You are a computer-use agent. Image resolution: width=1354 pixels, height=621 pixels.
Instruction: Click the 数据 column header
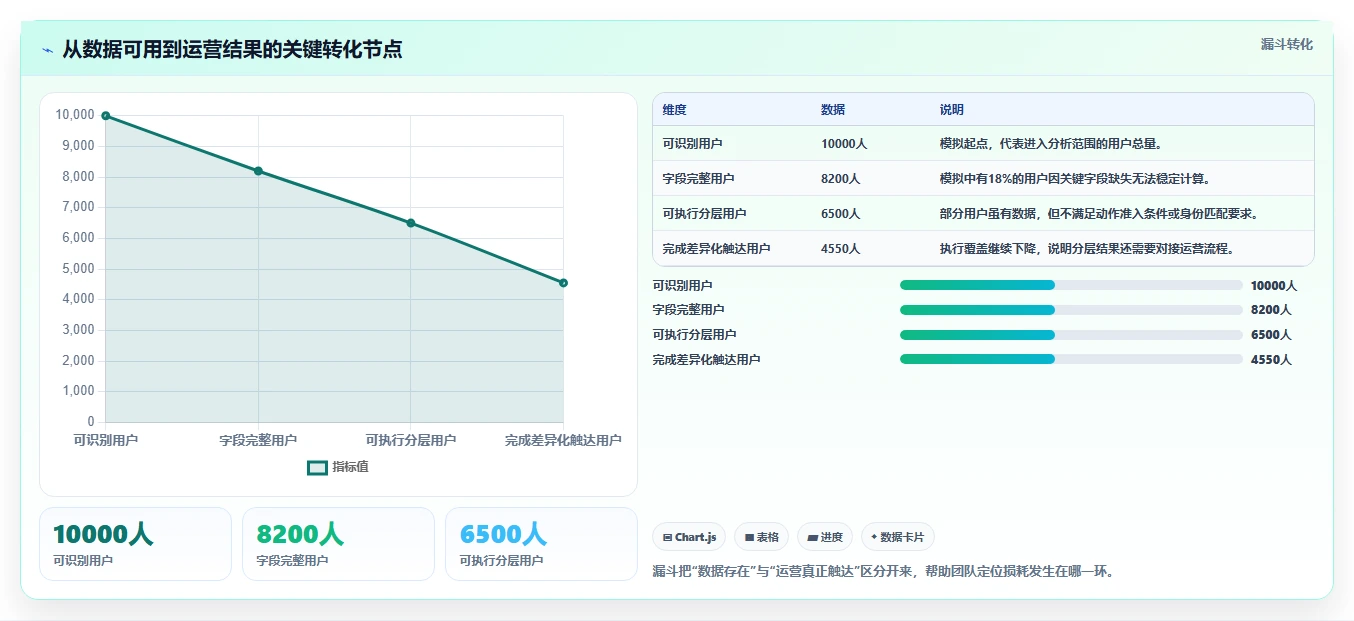[x=833, y=110]
